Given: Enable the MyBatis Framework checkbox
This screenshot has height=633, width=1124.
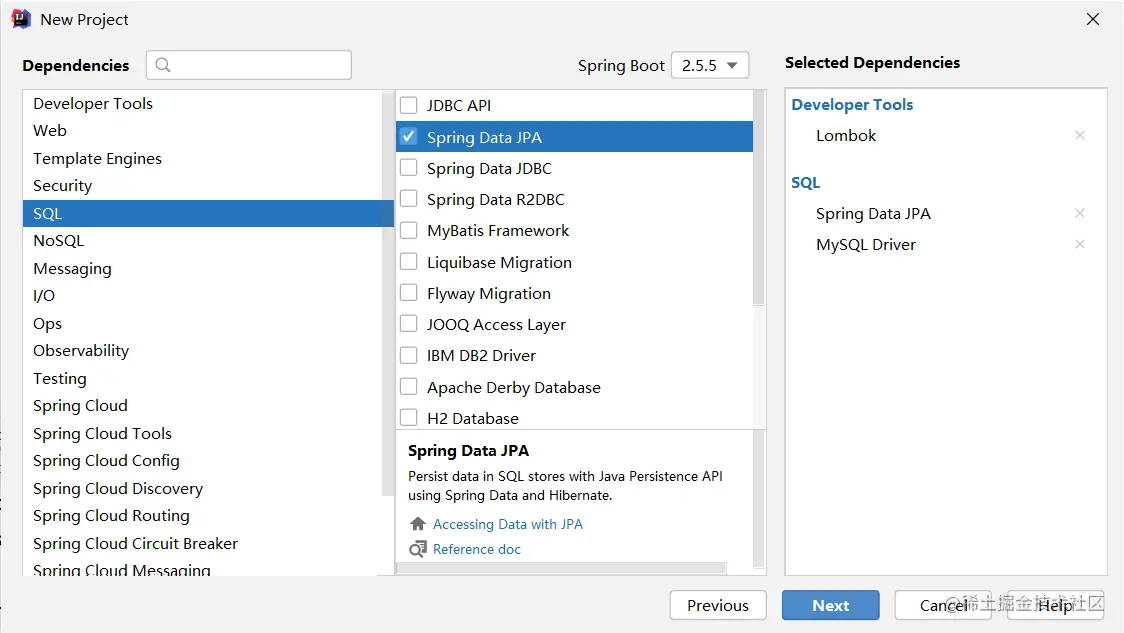Looking at the screenshot, I should click(x=409, y=230).
